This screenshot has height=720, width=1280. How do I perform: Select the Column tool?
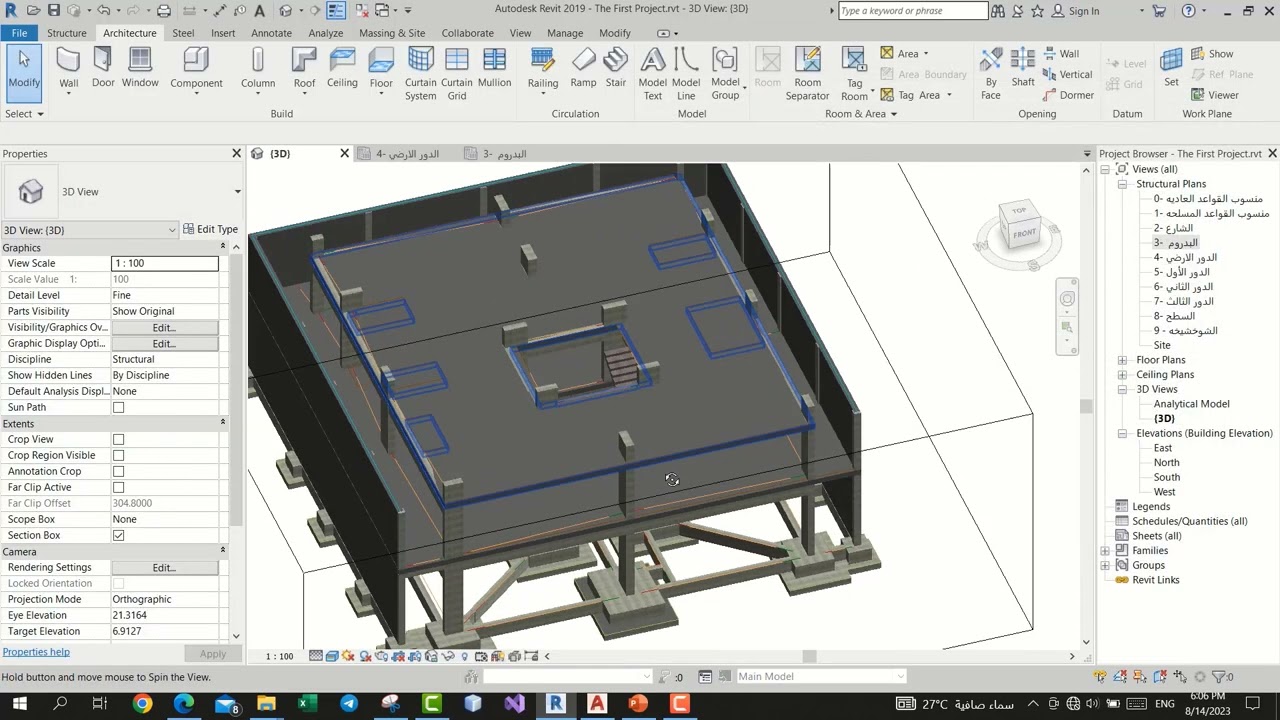[x=257, y=70]
